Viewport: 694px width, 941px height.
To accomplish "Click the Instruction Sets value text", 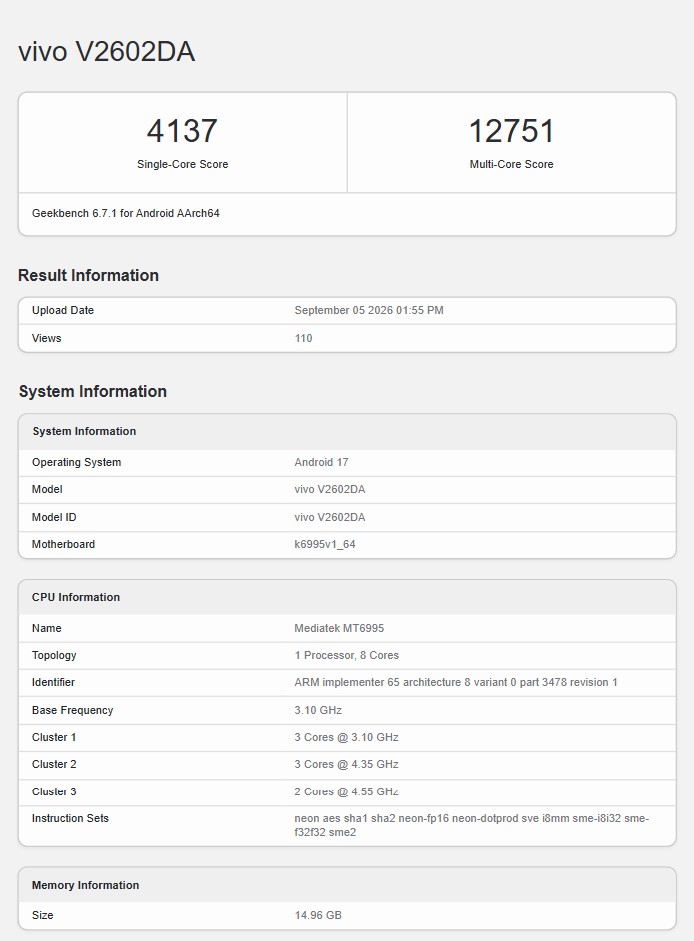I will point(471,825).
